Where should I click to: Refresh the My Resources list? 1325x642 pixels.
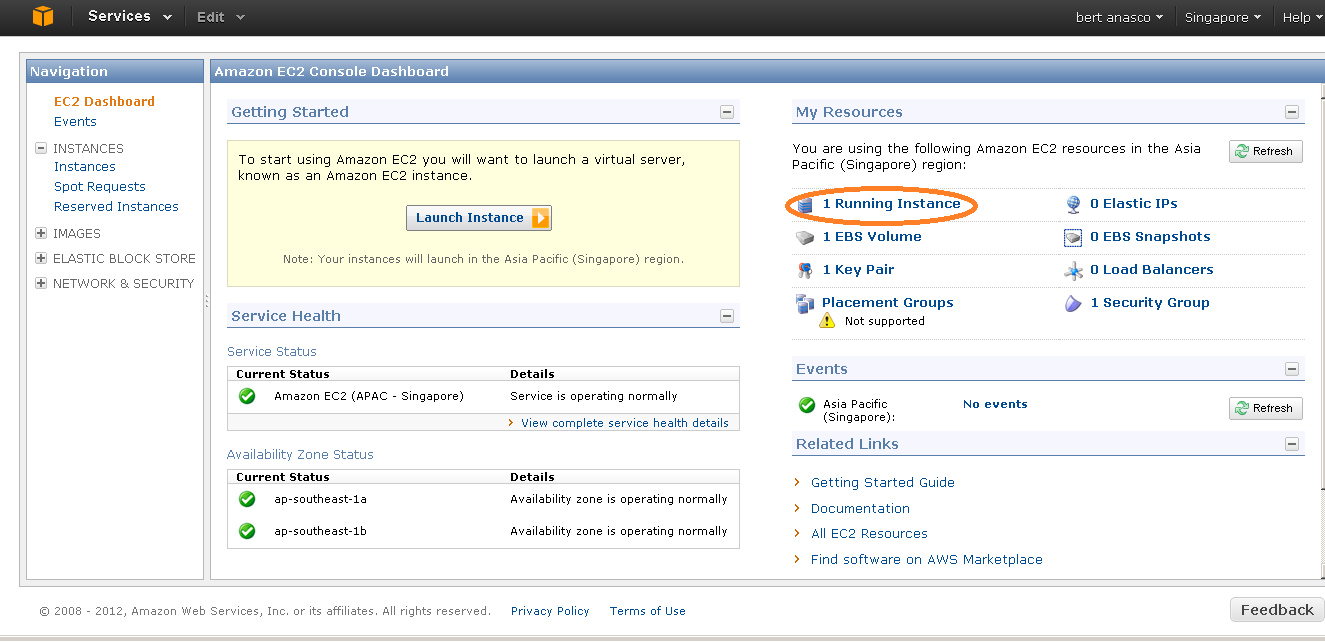pos(1266,151)
